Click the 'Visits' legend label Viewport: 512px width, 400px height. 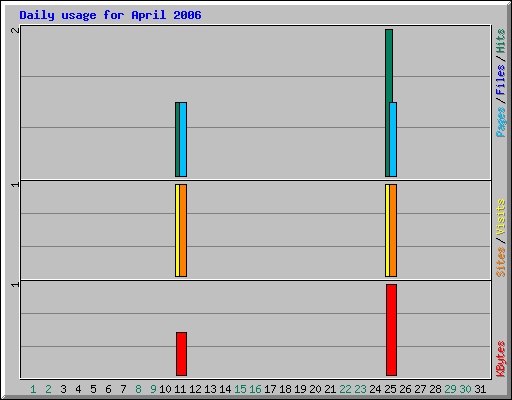point(501,217)
